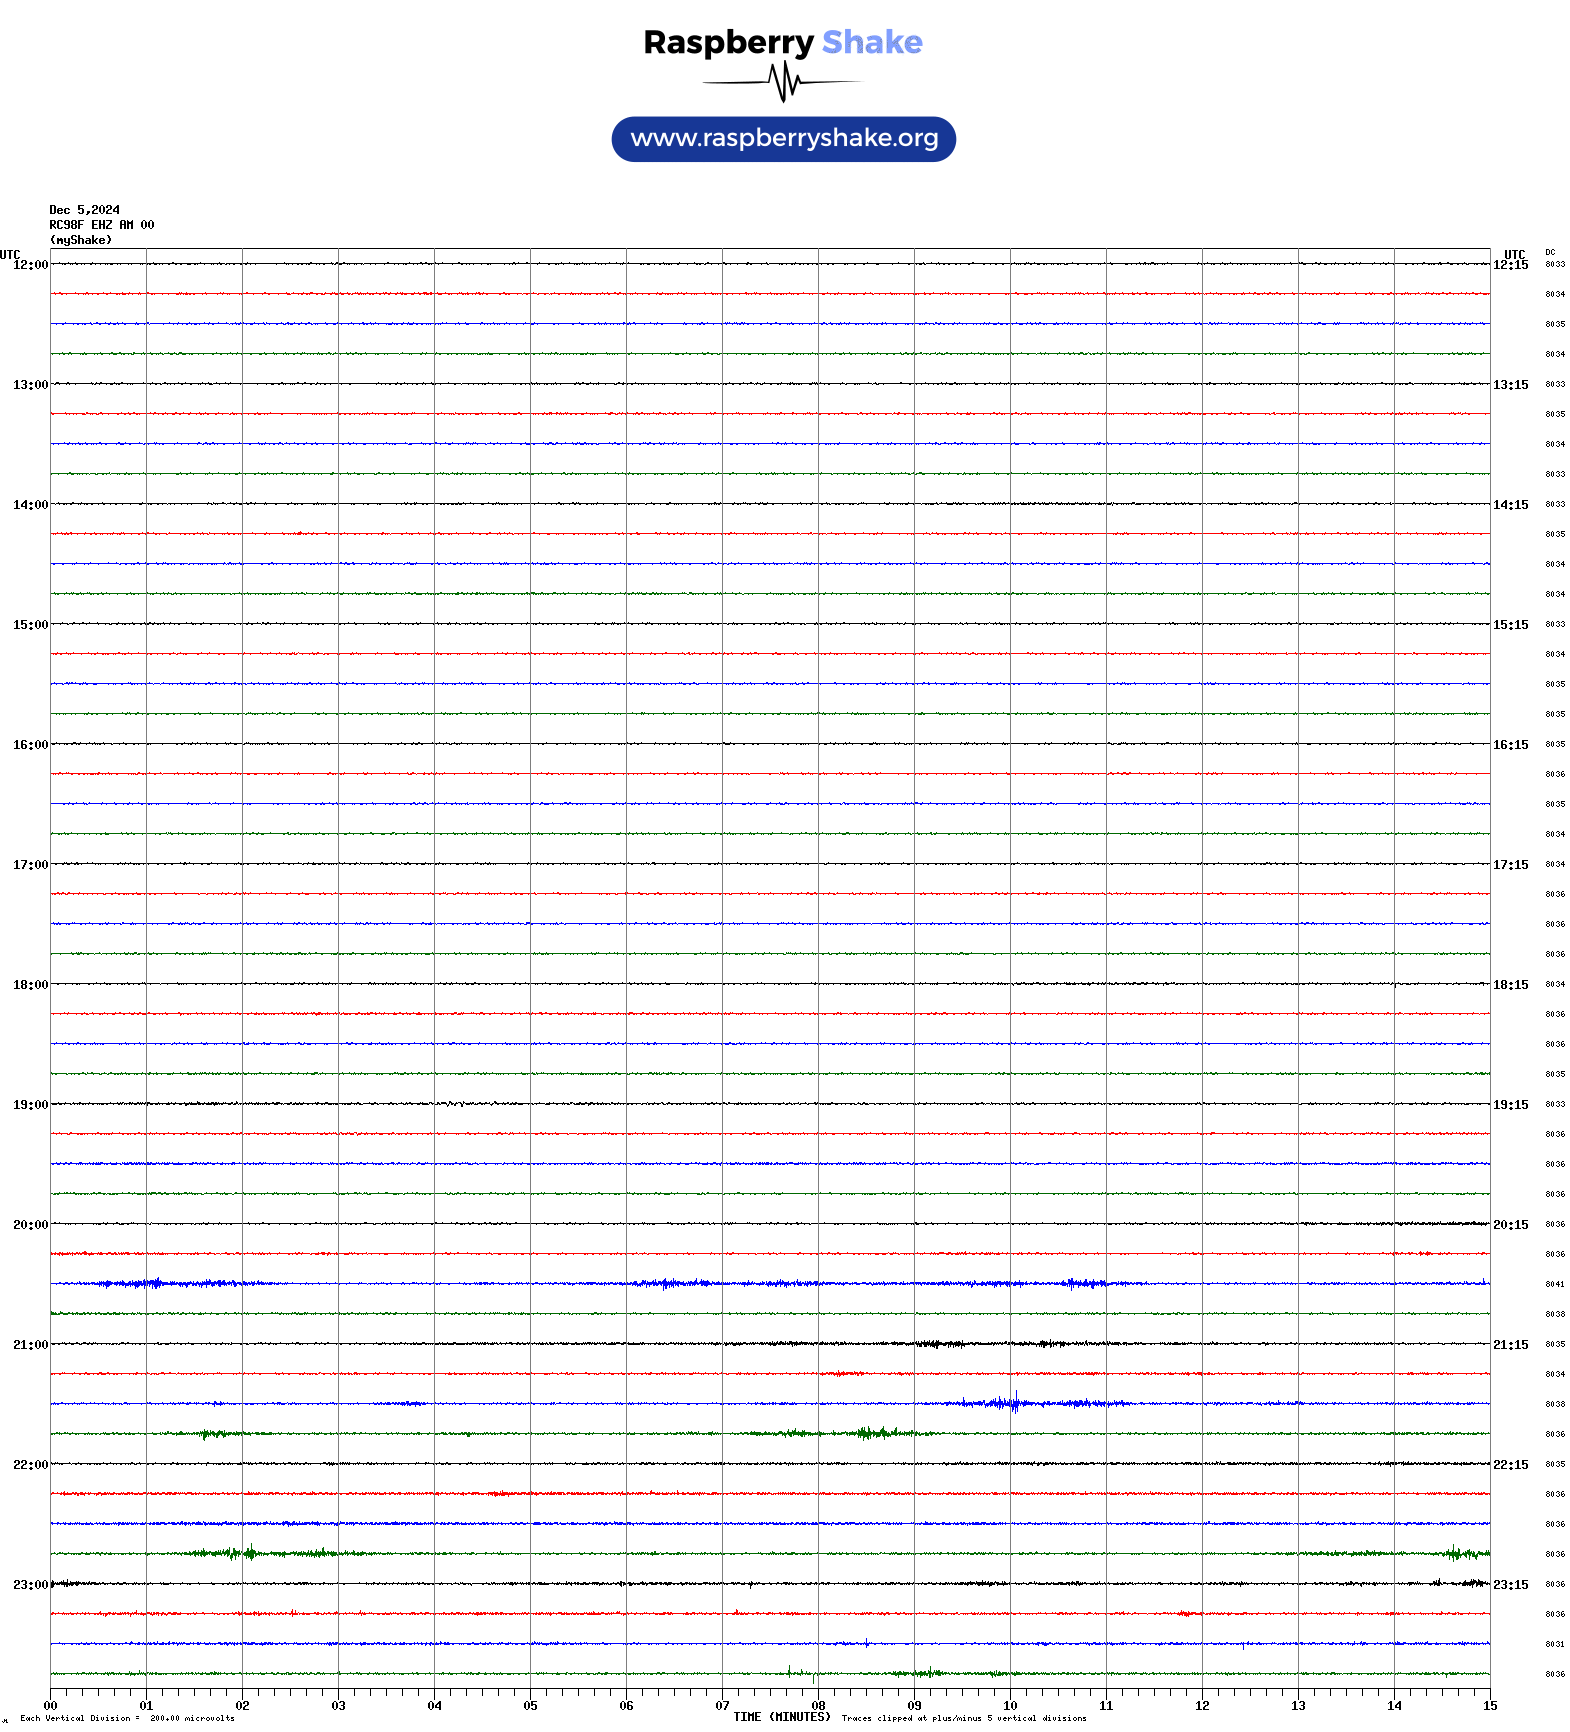
Task: Click the TIME (MINUTES) axis title
Action: tap(782, 1717)
